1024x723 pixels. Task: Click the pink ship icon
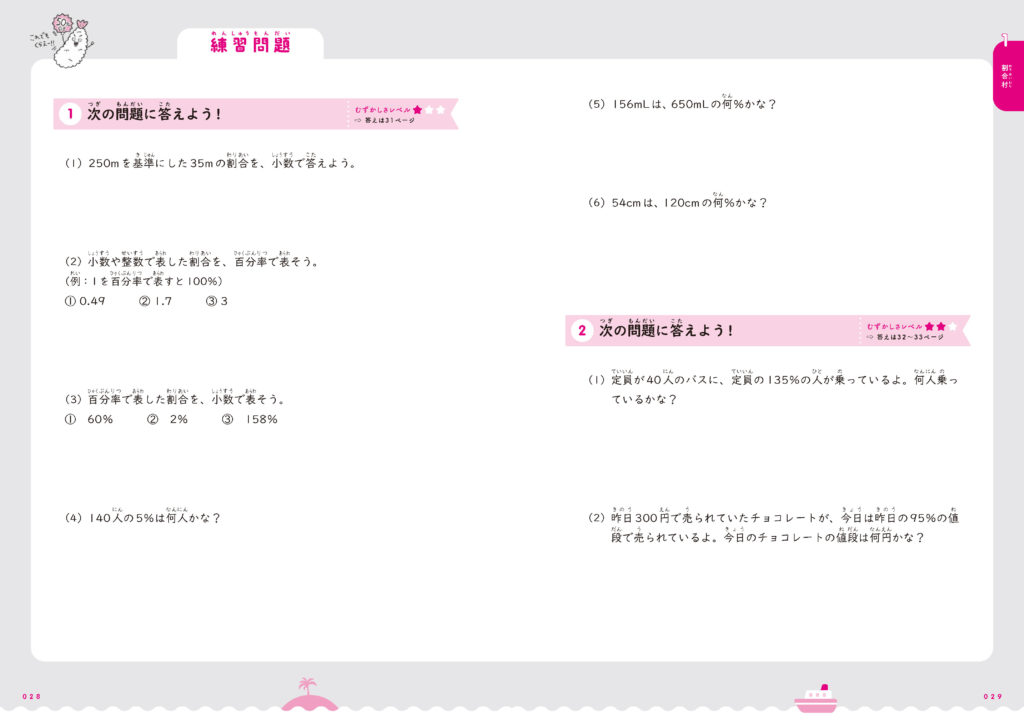815,699
